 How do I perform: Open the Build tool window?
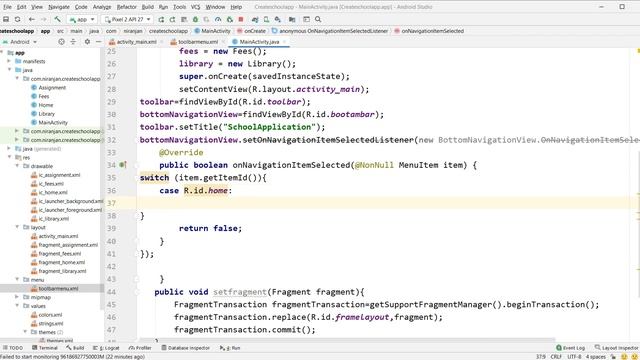pos(75,348)
